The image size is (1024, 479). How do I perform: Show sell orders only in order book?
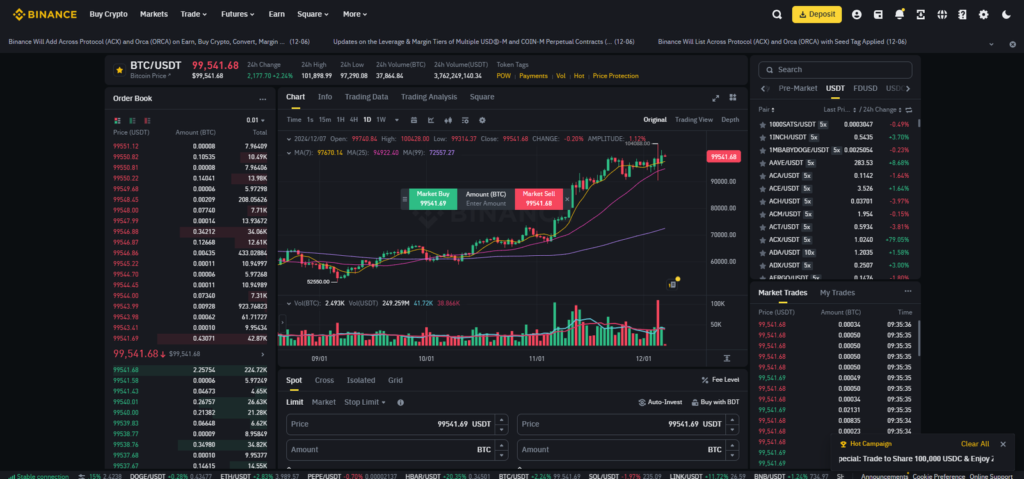click(x=148, y=120)
